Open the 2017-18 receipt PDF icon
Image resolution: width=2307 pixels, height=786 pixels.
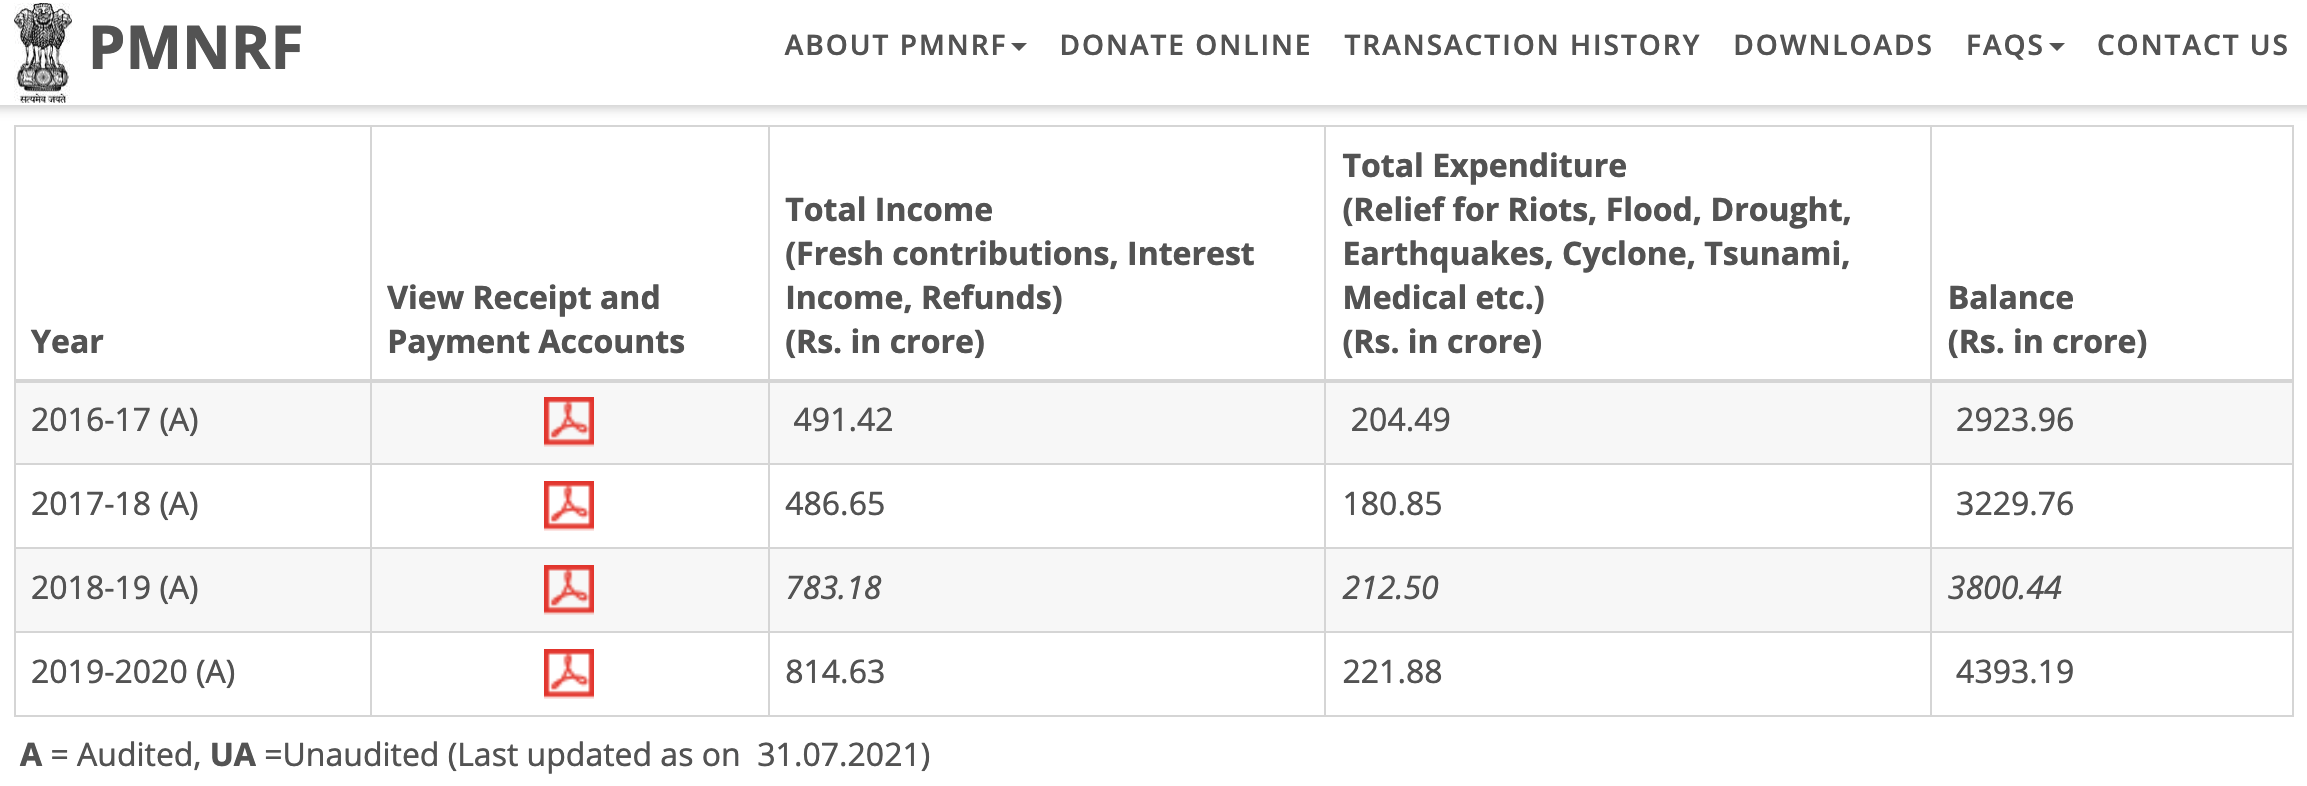(568, 505)
